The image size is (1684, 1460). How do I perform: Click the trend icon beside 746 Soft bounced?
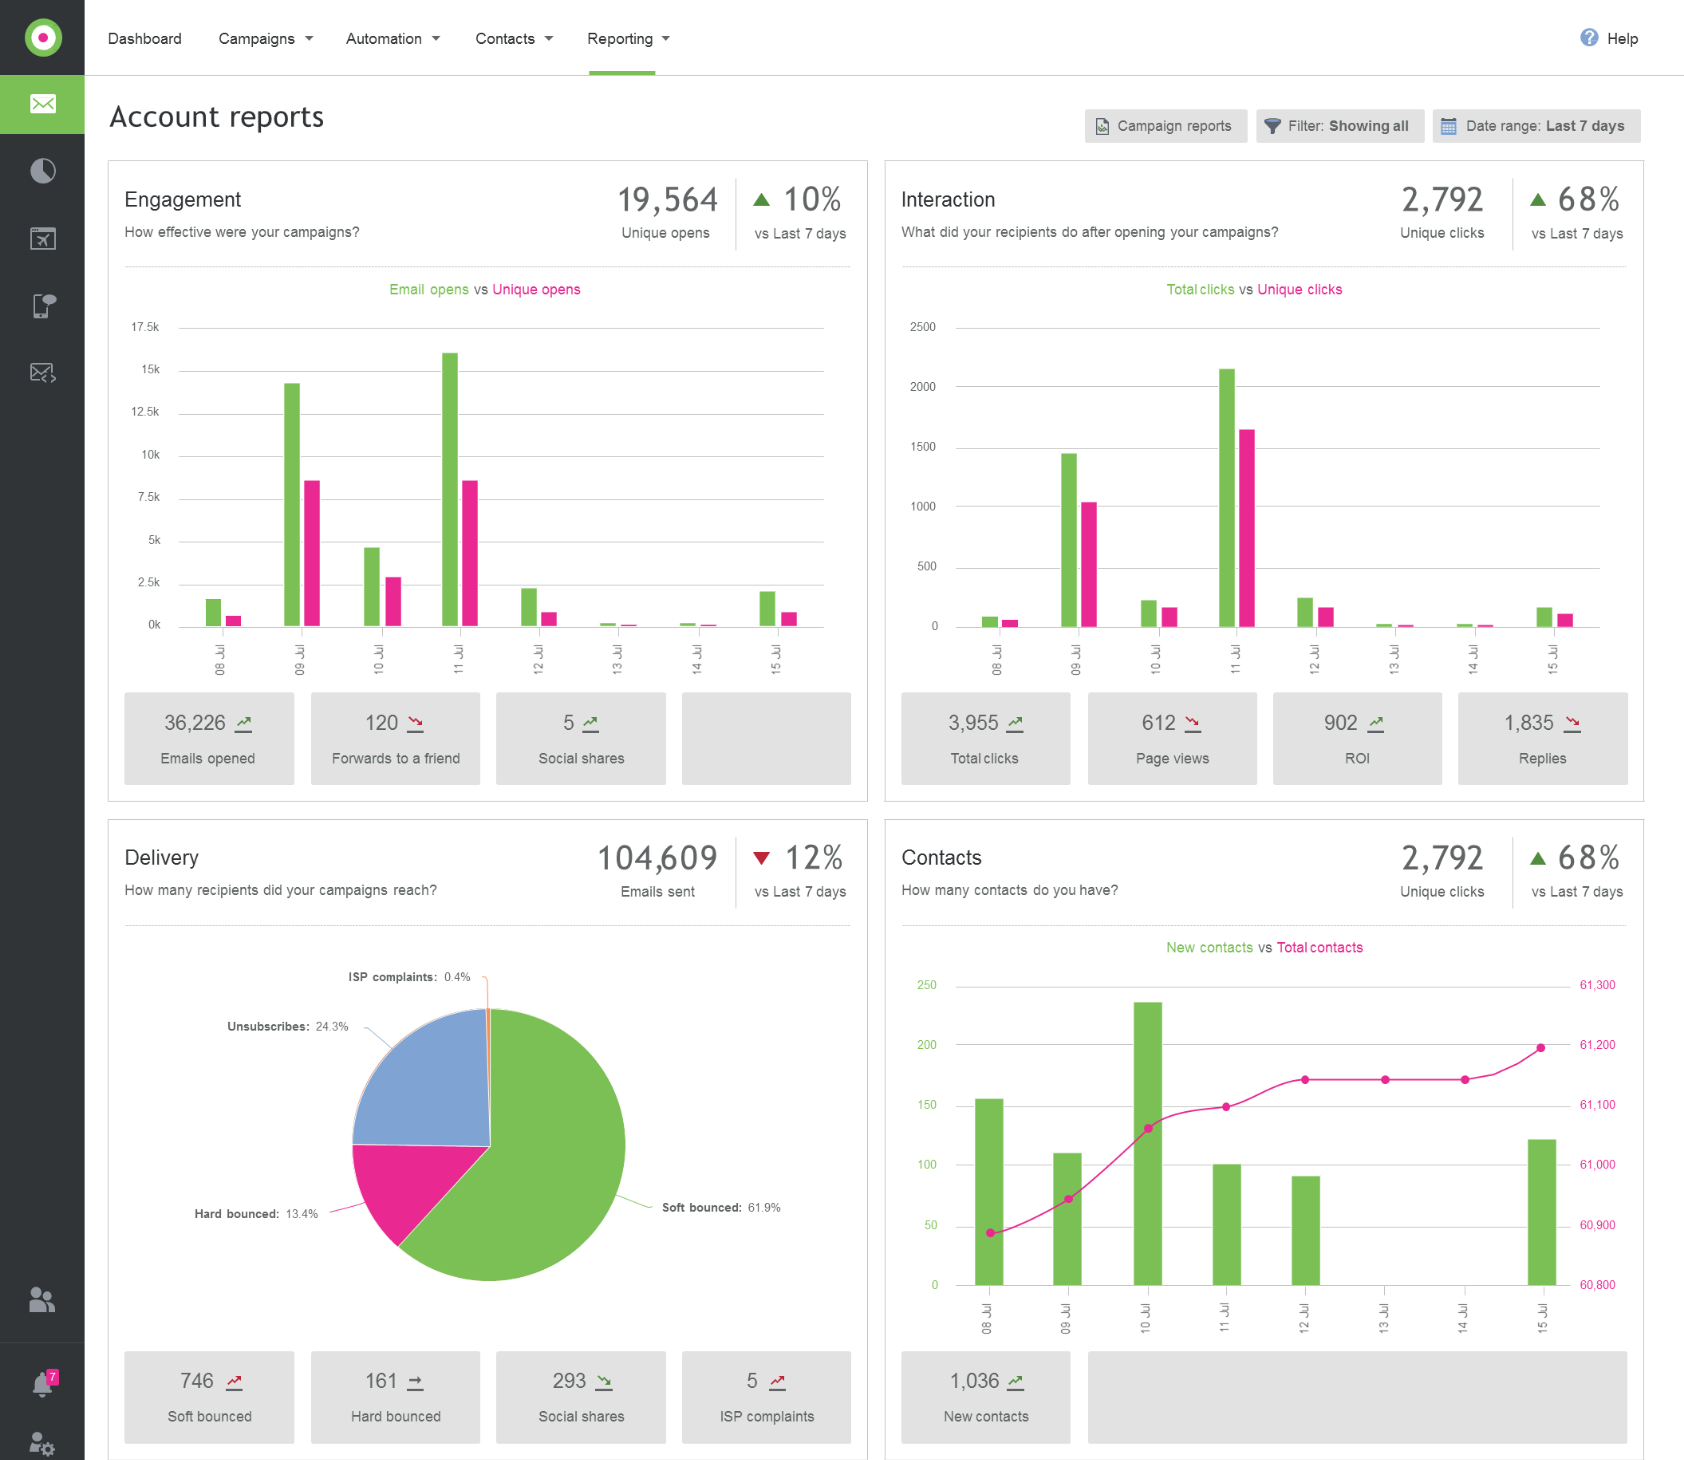point(234,1382)
